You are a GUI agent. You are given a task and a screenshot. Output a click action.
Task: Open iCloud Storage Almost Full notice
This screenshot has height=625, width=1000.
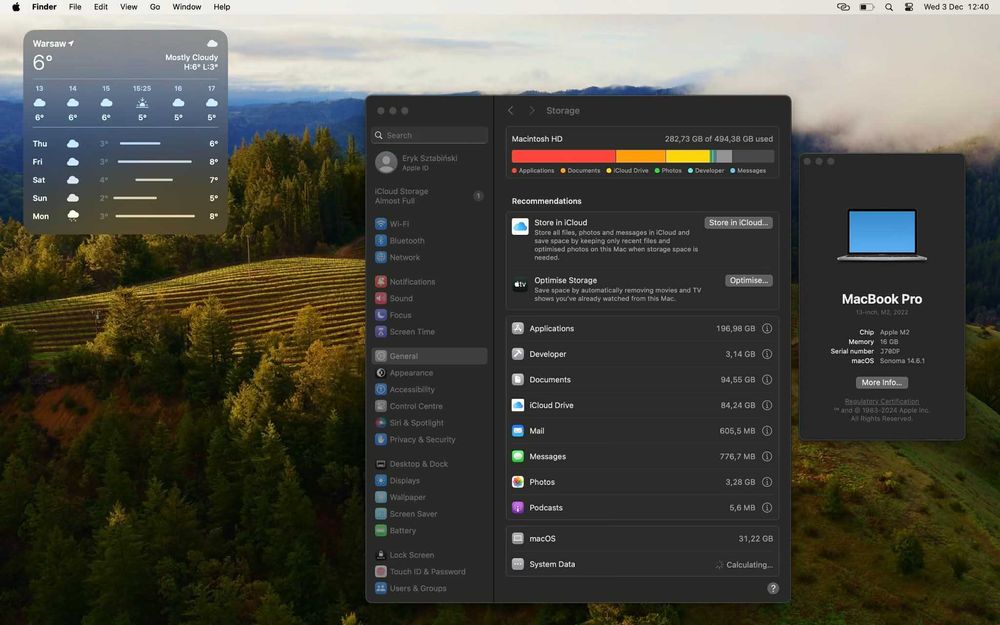tap(429, 196)
